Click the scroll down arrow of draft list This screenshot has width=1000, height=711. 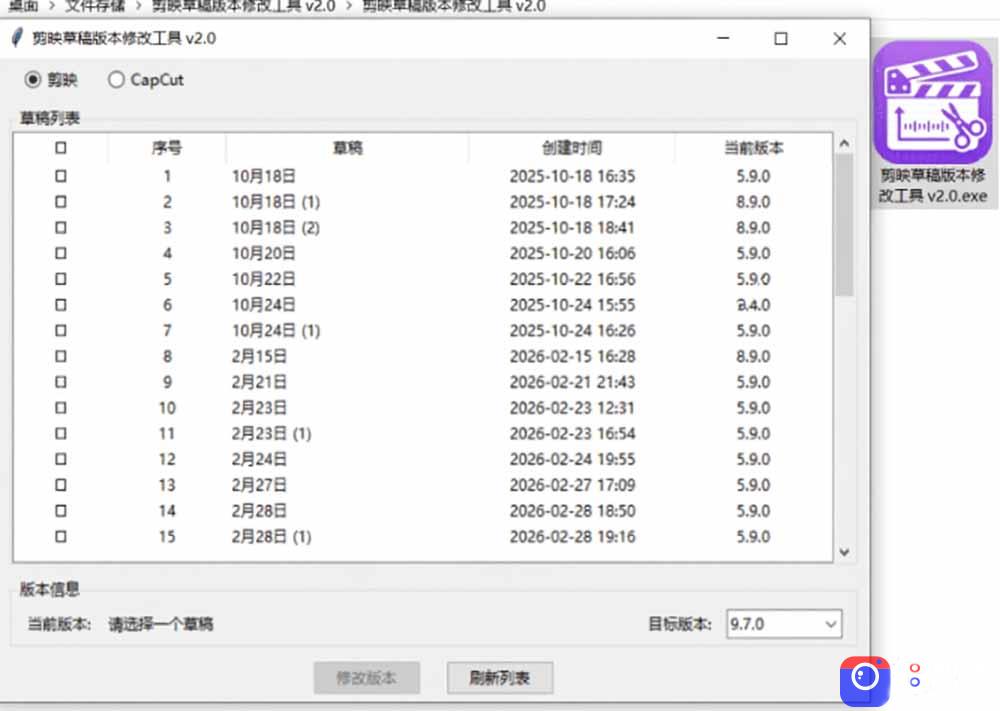844,552
